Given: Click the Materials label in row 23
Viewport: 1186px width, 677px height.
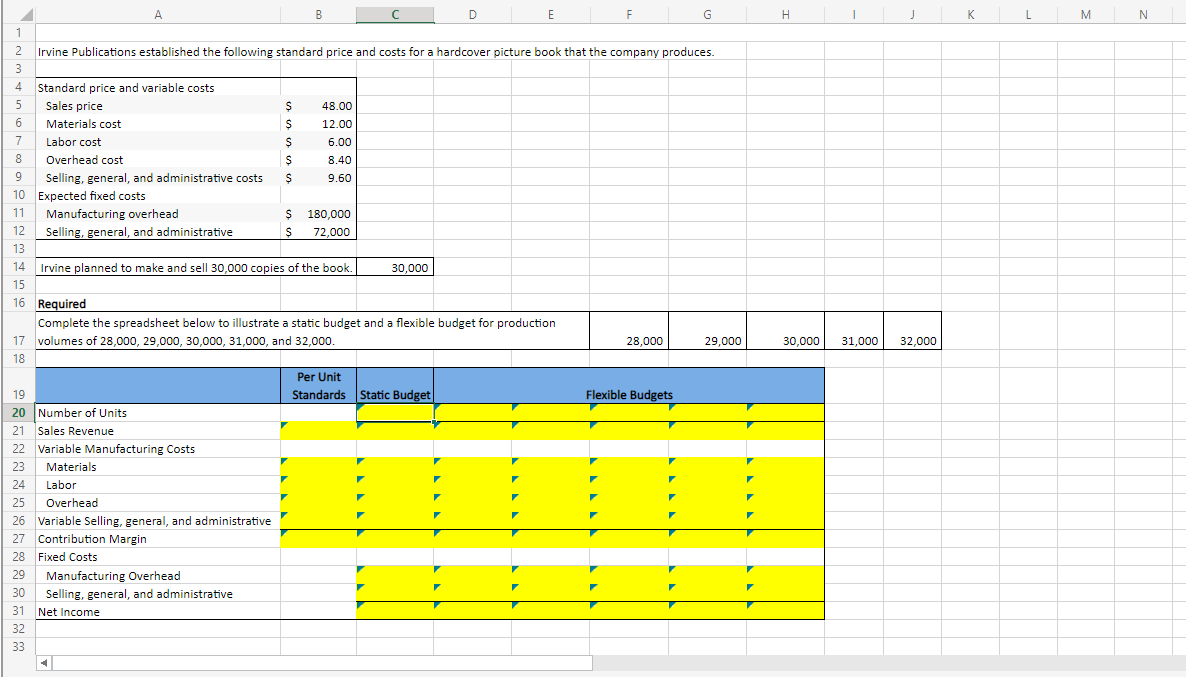Looking at the screenshot, I should tap(71, 467).
